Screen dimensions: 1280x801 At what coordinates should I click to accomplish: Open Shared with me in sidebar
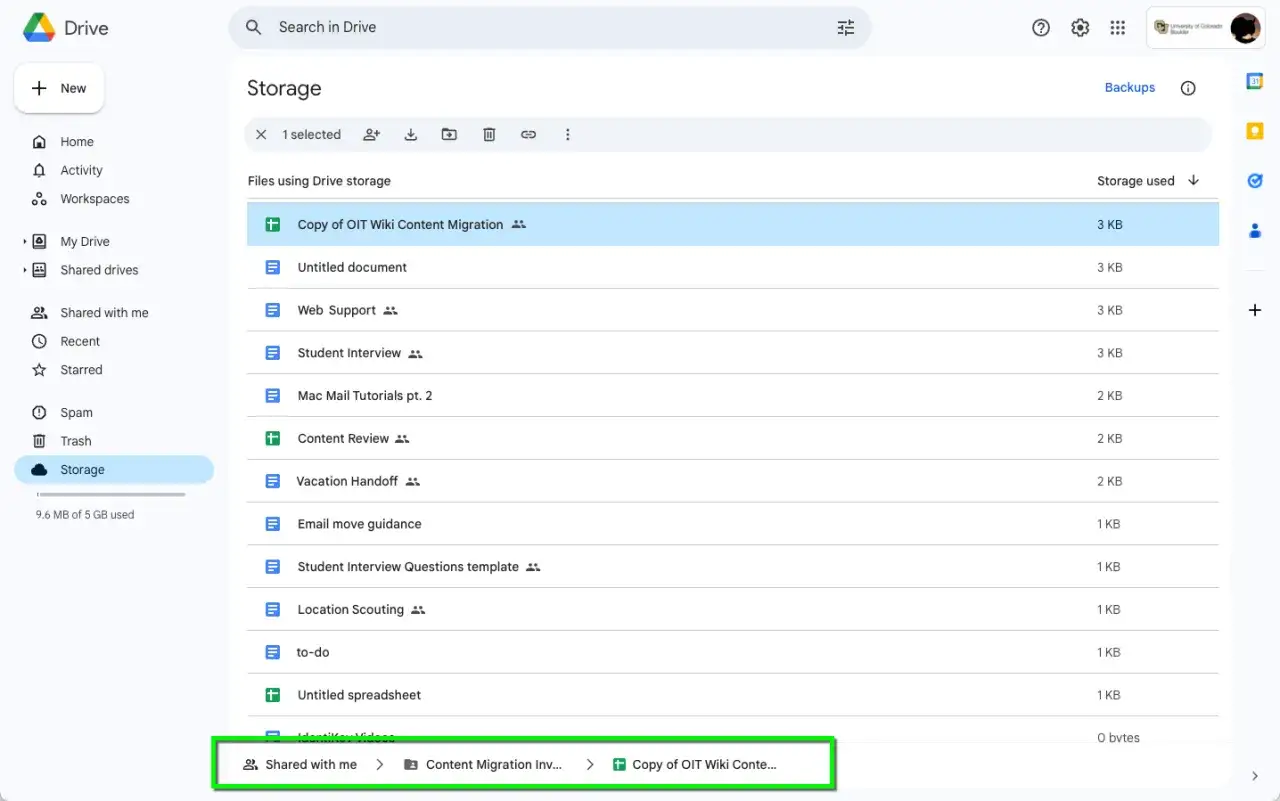tap(114, 313)
